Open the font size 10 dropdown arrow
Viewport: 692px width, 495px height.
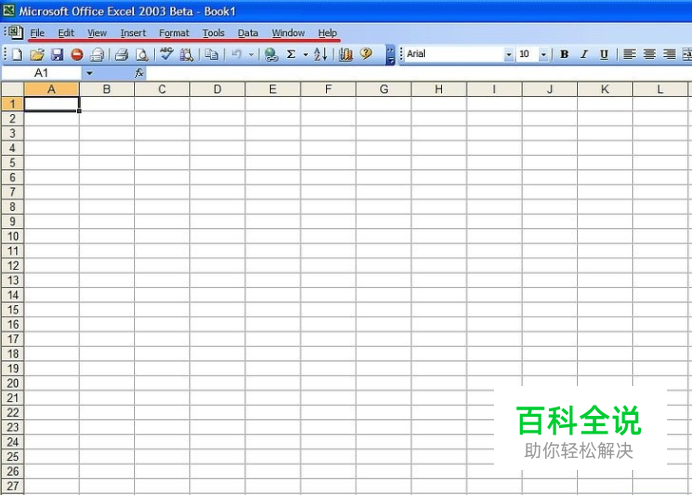coord(544,54)
